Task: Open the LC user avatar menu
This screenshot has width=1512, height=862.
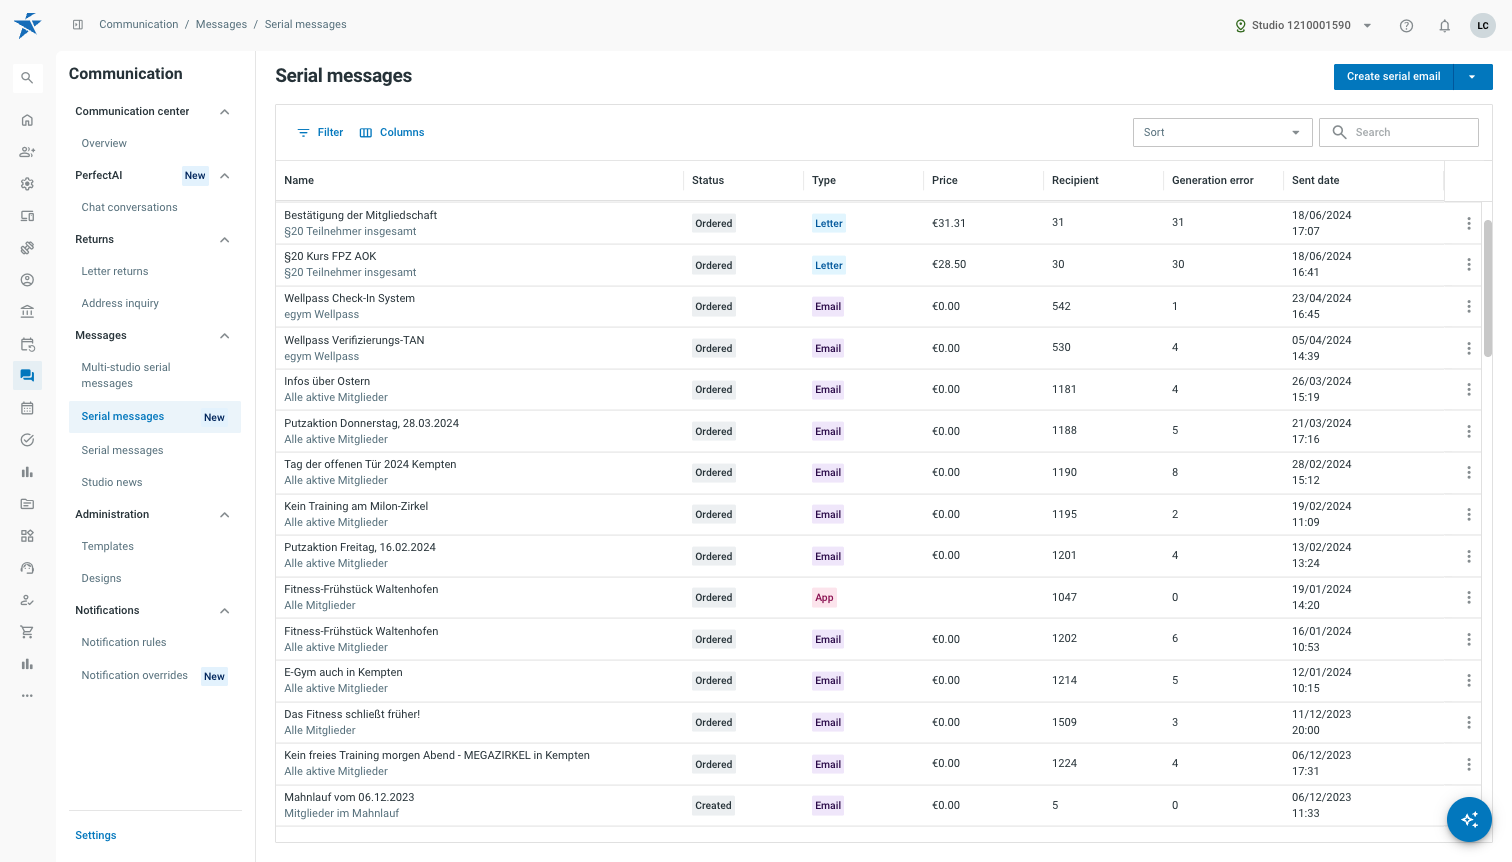Action: click(1483, 26)
